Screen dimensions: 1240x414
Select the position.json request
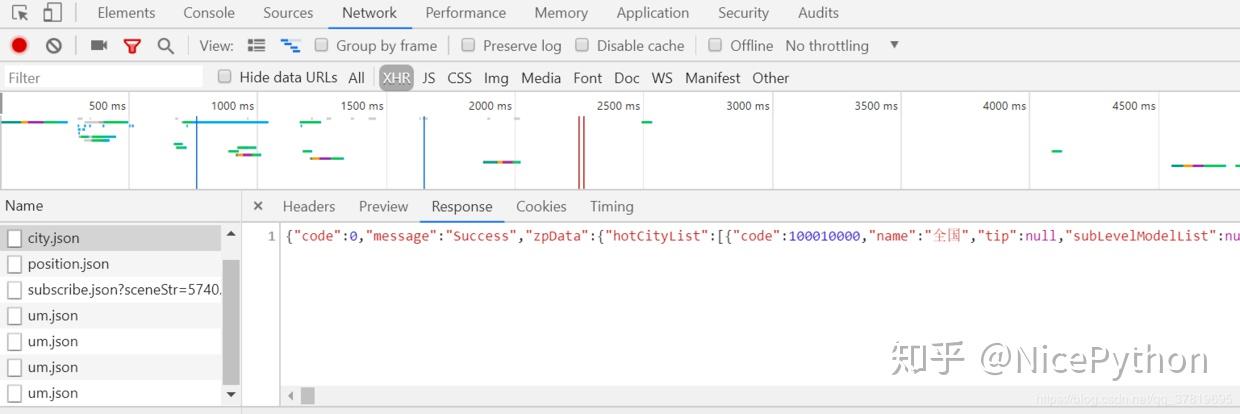tap(111, 264)
